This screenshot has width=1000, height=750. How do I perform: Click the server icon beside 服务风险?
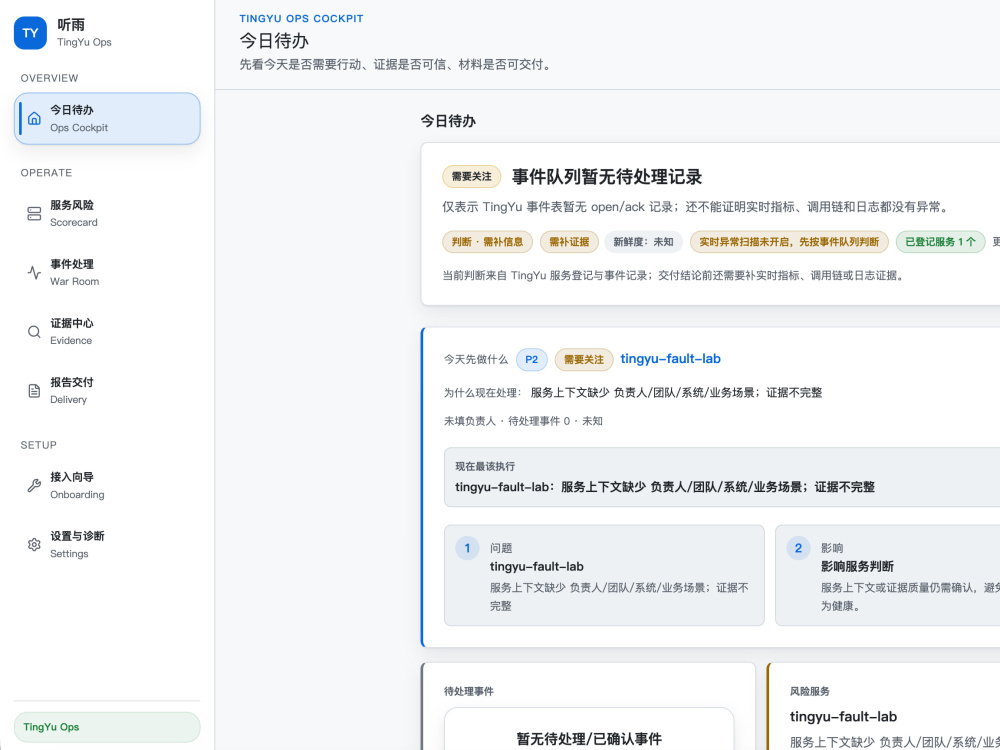pos(34,214)
